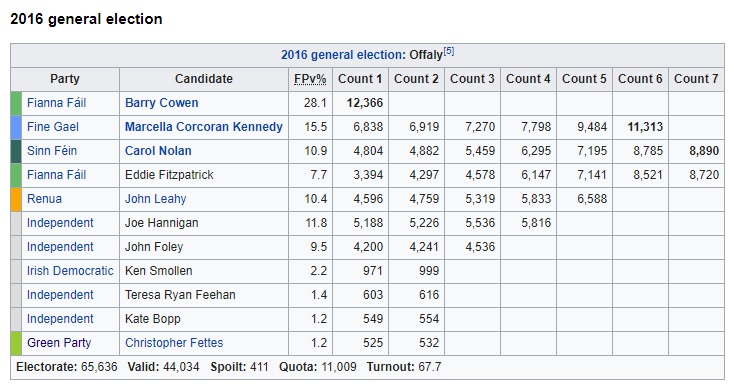Open Barry Cowen's page
Screen dimensions: 734x391
161,103
